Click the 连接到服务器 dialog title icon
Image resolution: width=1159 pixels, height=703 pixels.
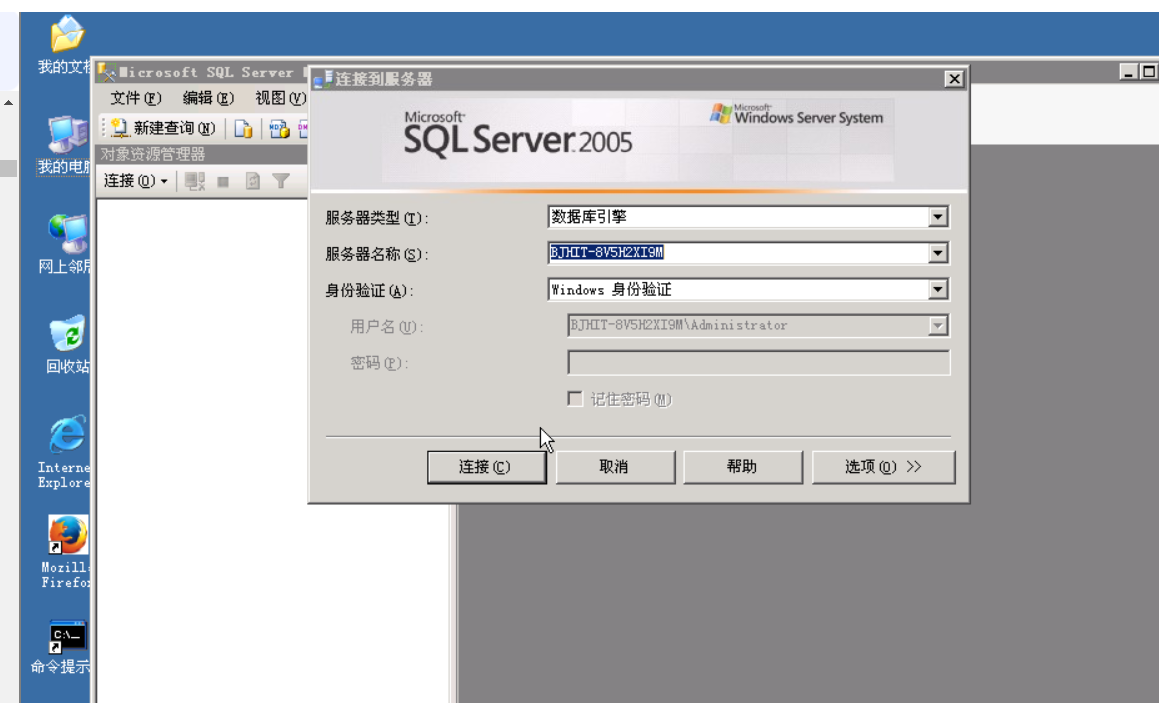[323, 78]
